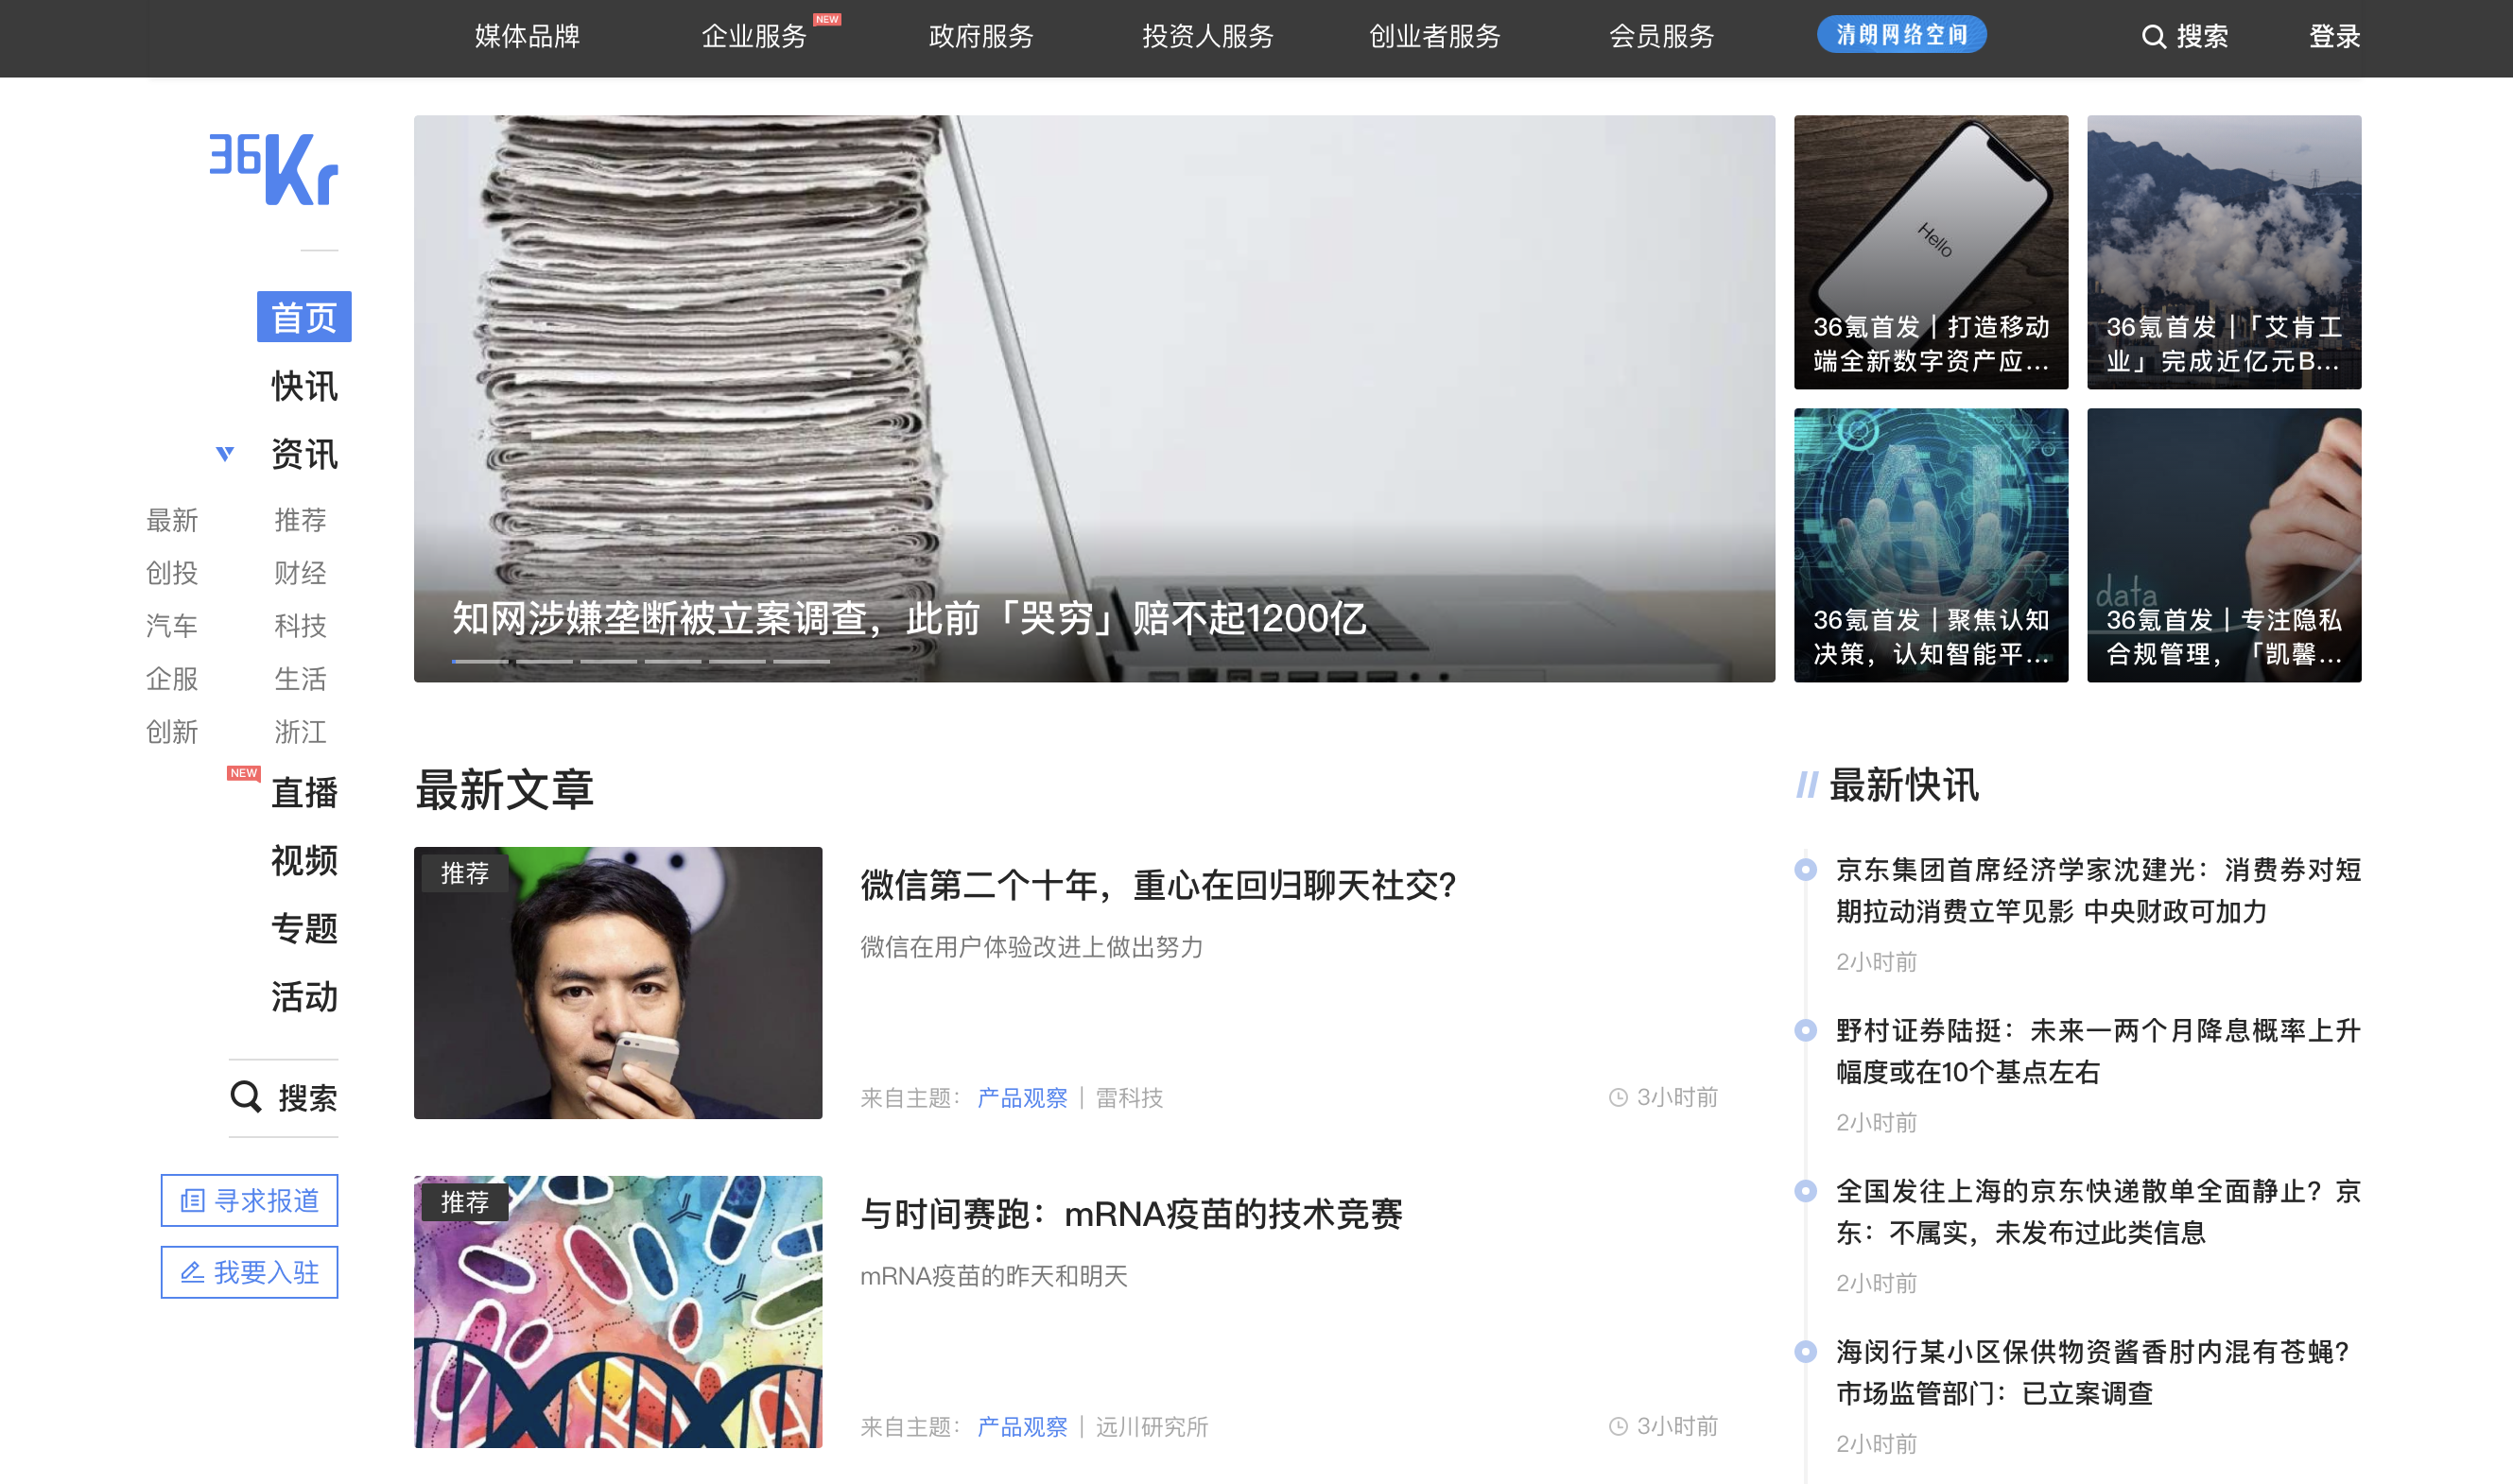2513x1484 pixels.
Task: Open article 微信第二个十年 title
Action: point(1158,885)
